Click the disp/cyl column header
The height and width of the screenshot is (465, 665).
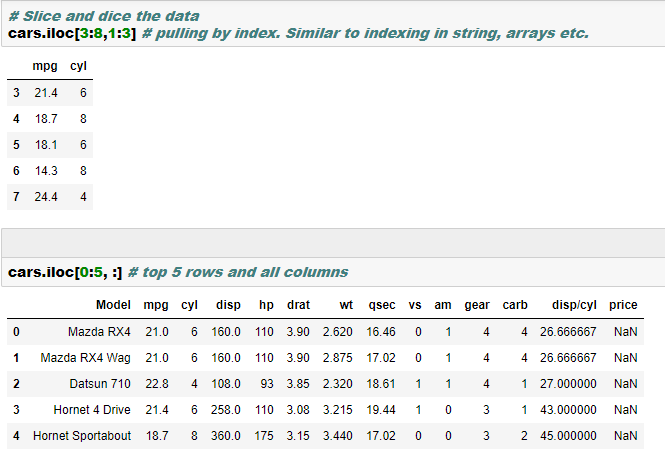click(x=573, y=305)
